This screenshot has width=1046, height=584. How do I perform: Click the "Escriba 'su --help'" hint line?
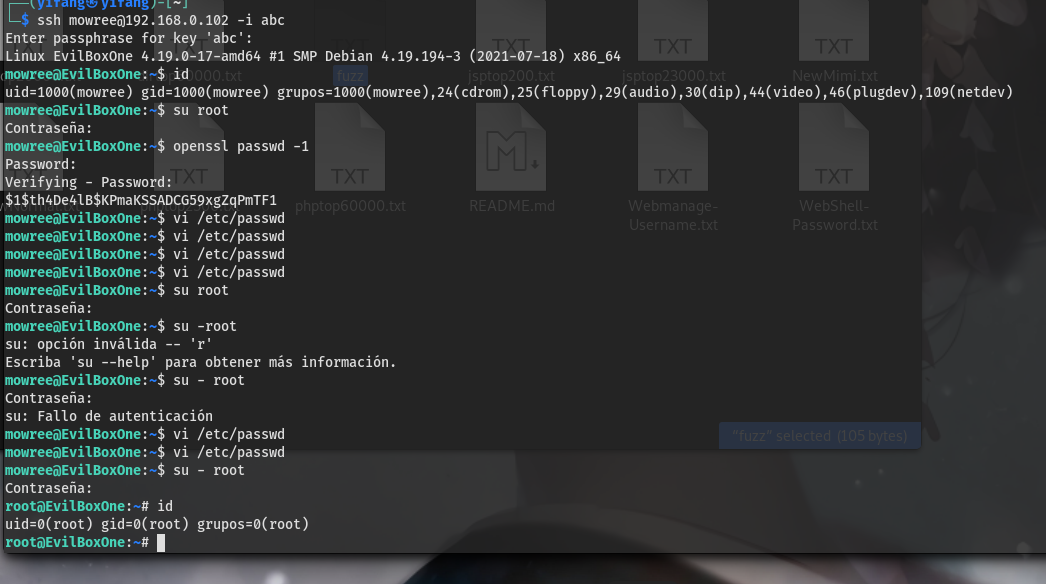click(201, 362)
